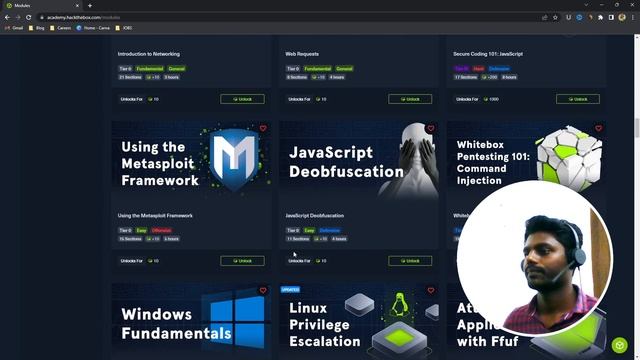The width and height of the screenshot is (640, 360).
Task: Click the U extension icon in toolbar
Action: coord(568,18)
